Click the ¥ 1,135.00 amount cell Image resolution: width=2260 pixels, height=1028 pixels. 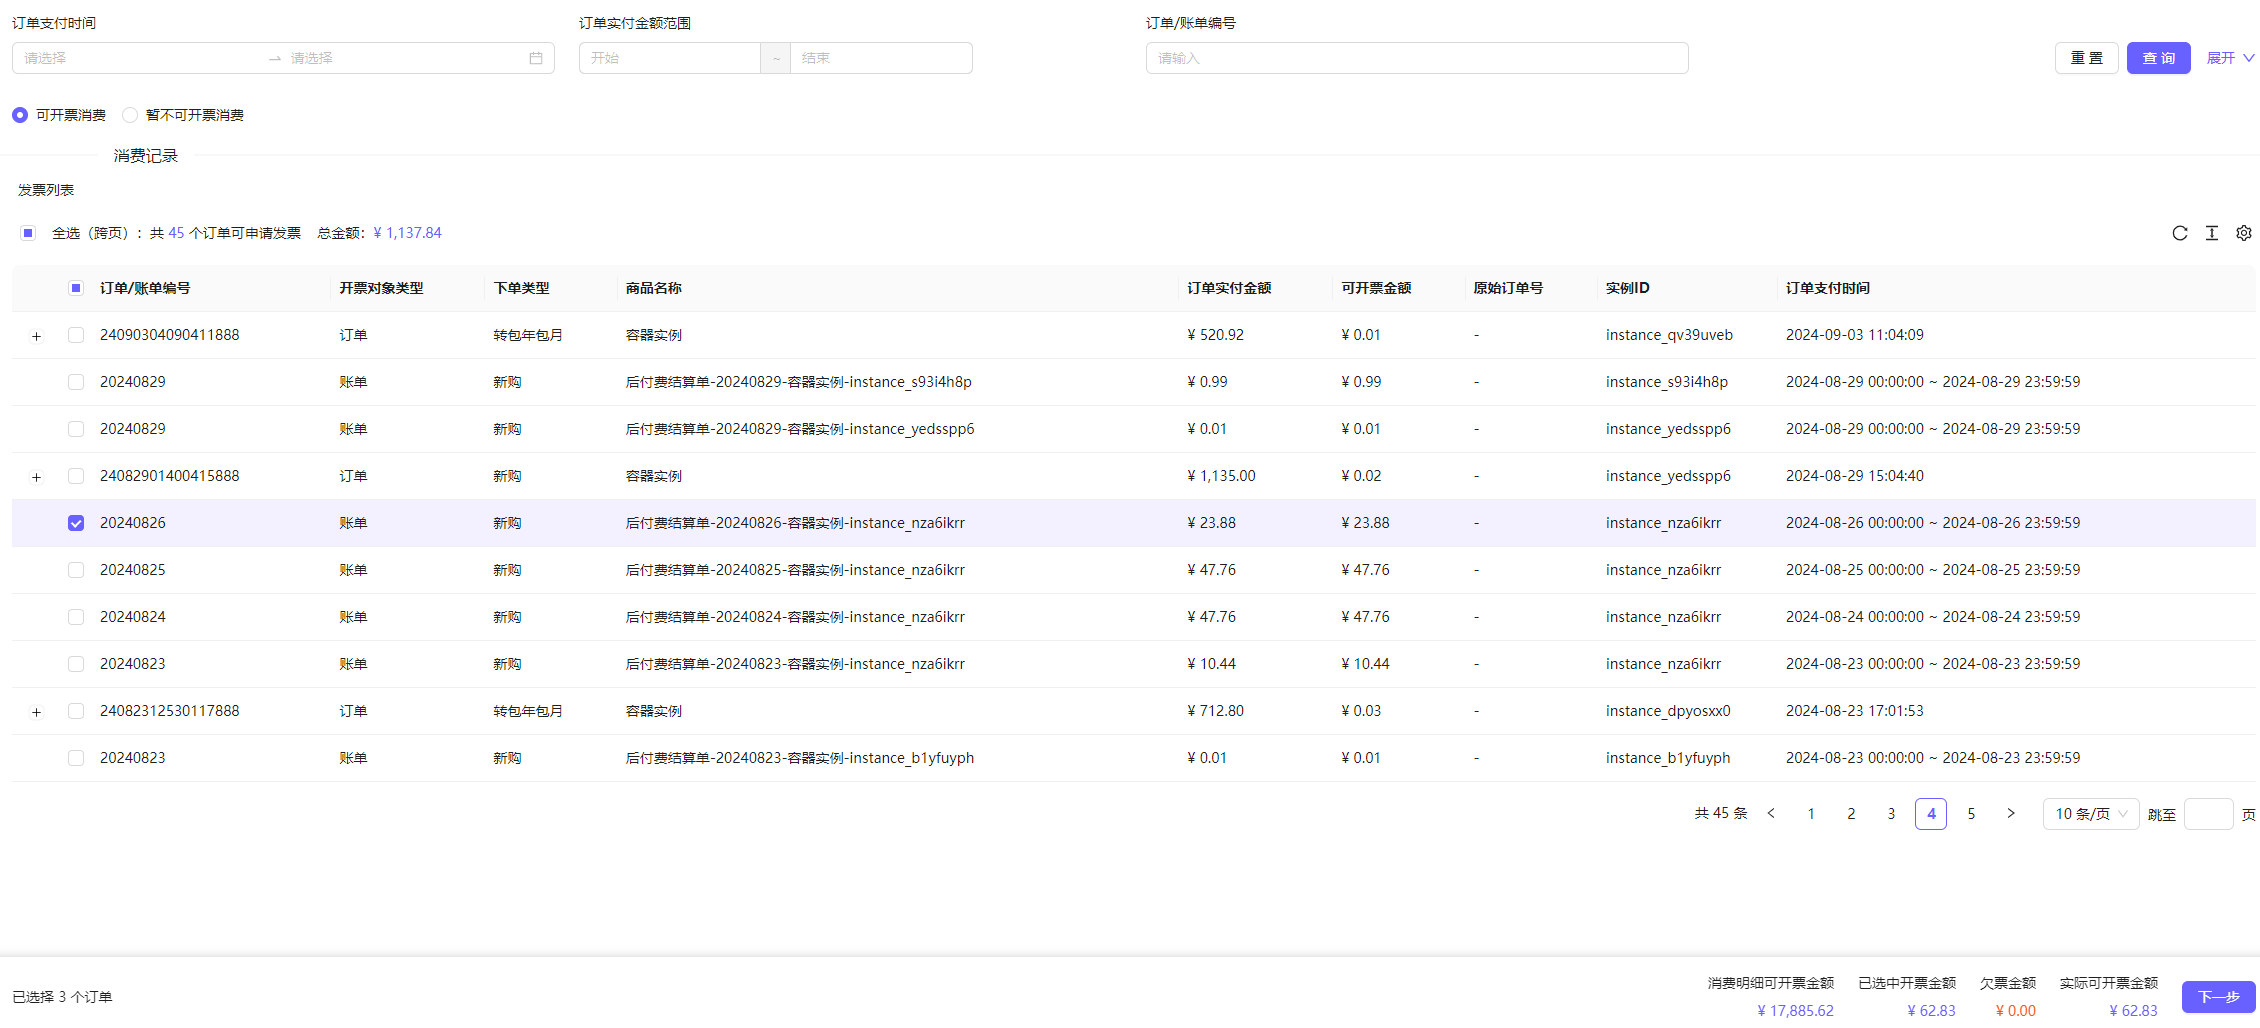[1221, 476]
